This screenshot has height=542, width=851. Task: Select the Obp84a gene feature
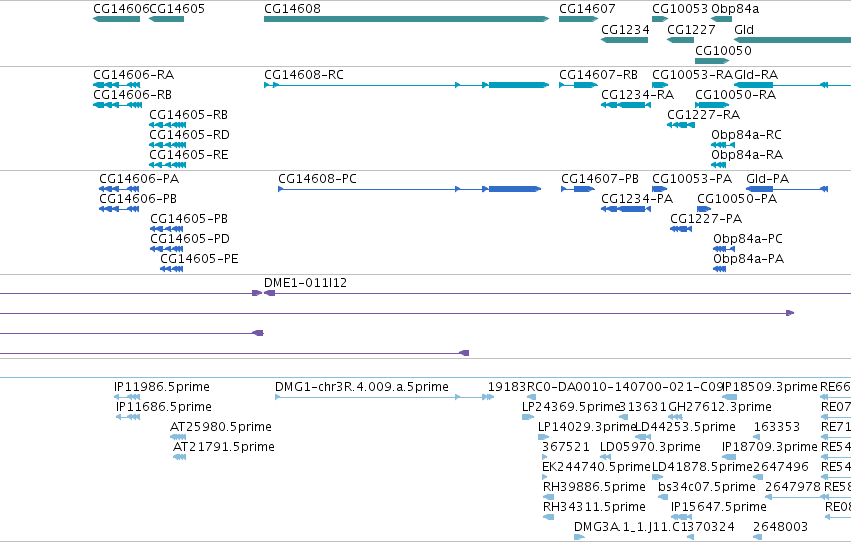click(721, 19)
